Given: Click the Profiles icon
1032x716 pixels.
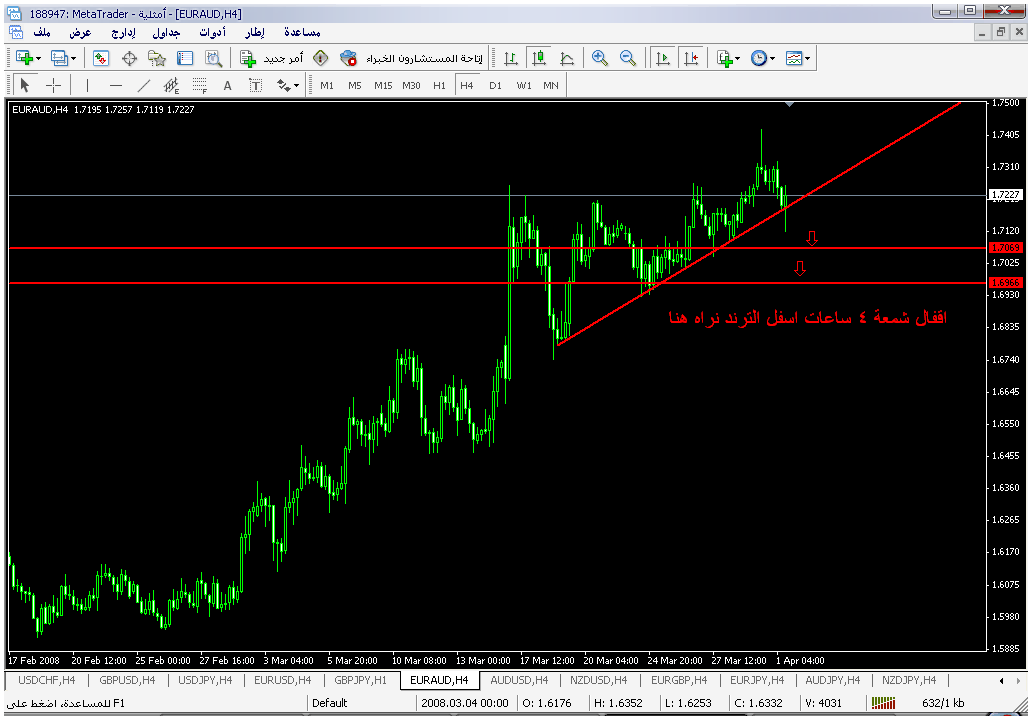Looking at the screenshot, I should [59, 58].
